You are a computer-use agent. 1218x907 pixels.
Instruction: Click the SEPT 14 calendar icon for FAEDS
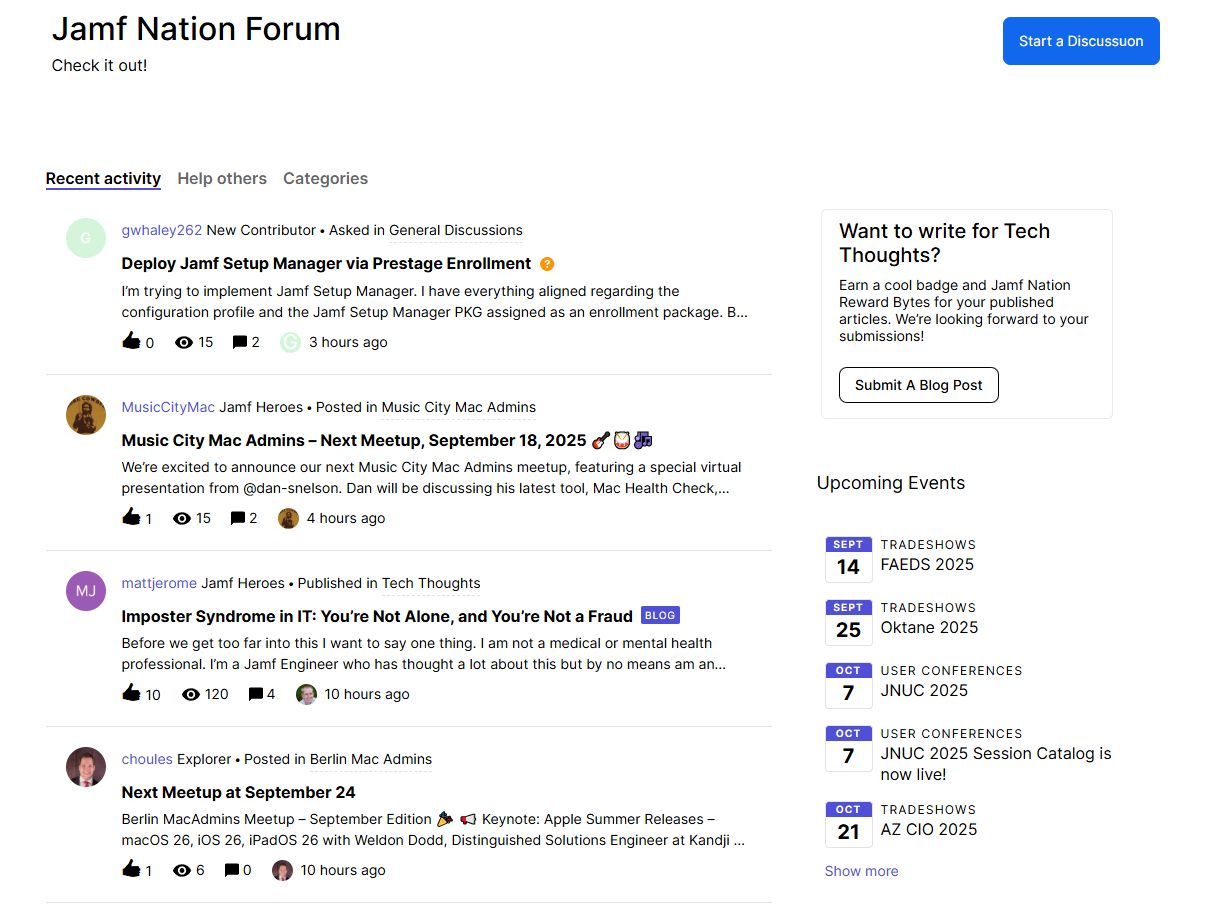coord(848,559)
